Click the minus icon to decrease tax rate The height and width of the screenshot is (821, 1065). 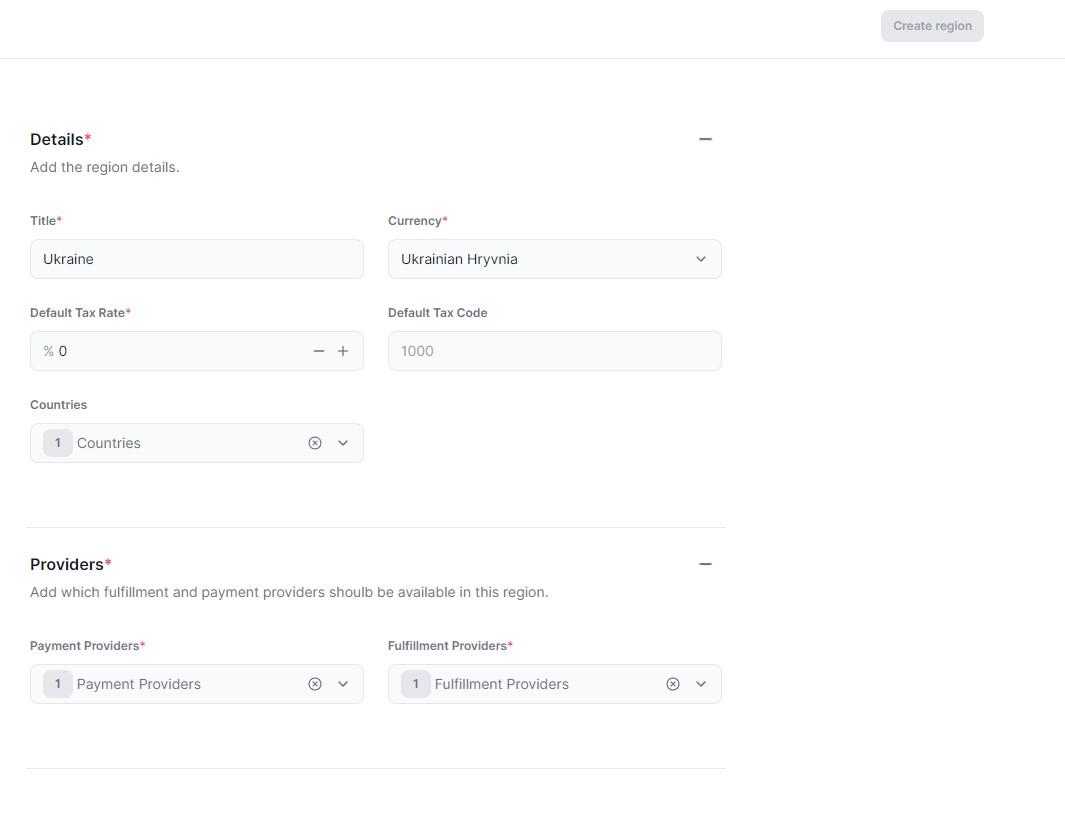tap(319, 351)
